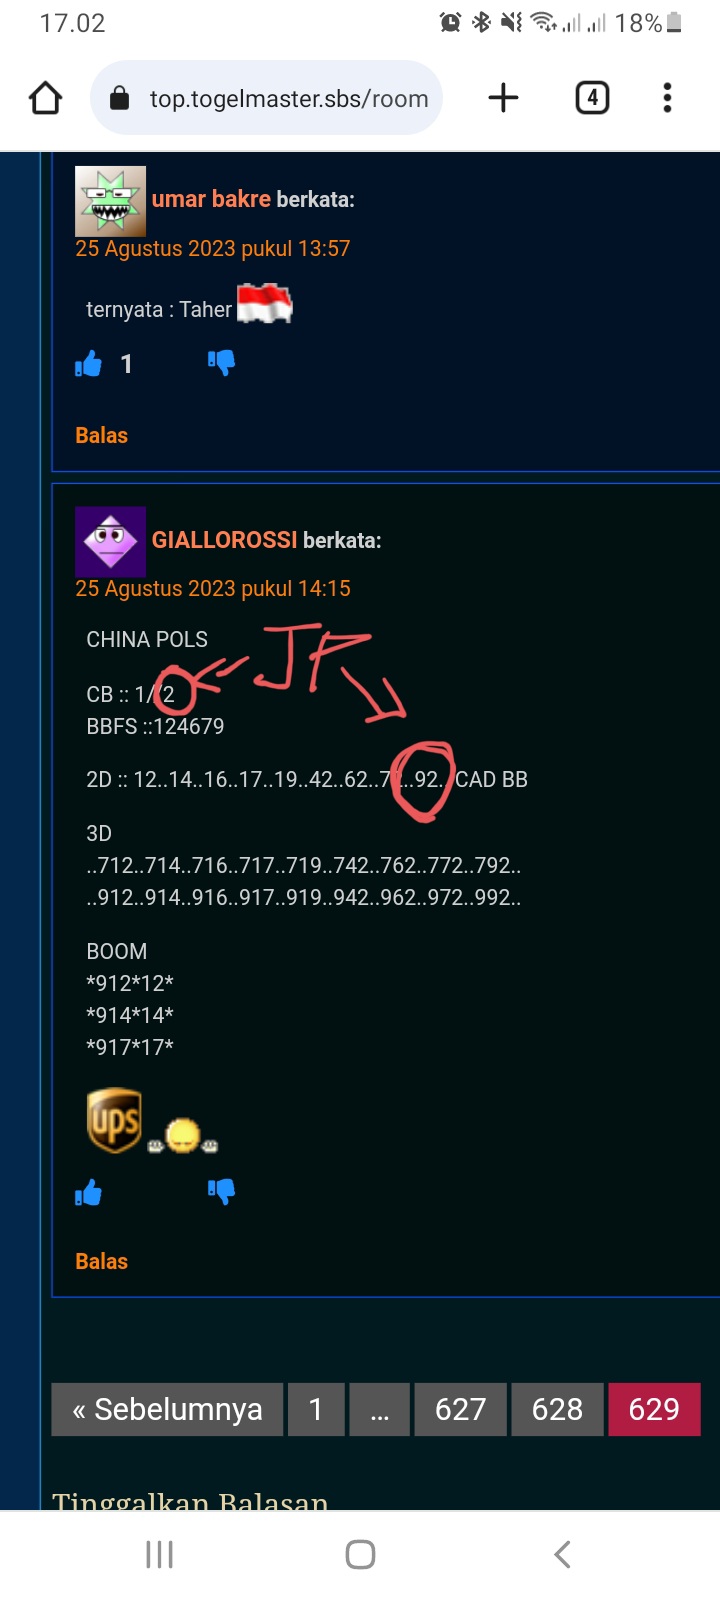Viewport: 720px width, 1600px height.
Task: Reply to GIALLOROSSI via Balas
Action: point(102,1261)
